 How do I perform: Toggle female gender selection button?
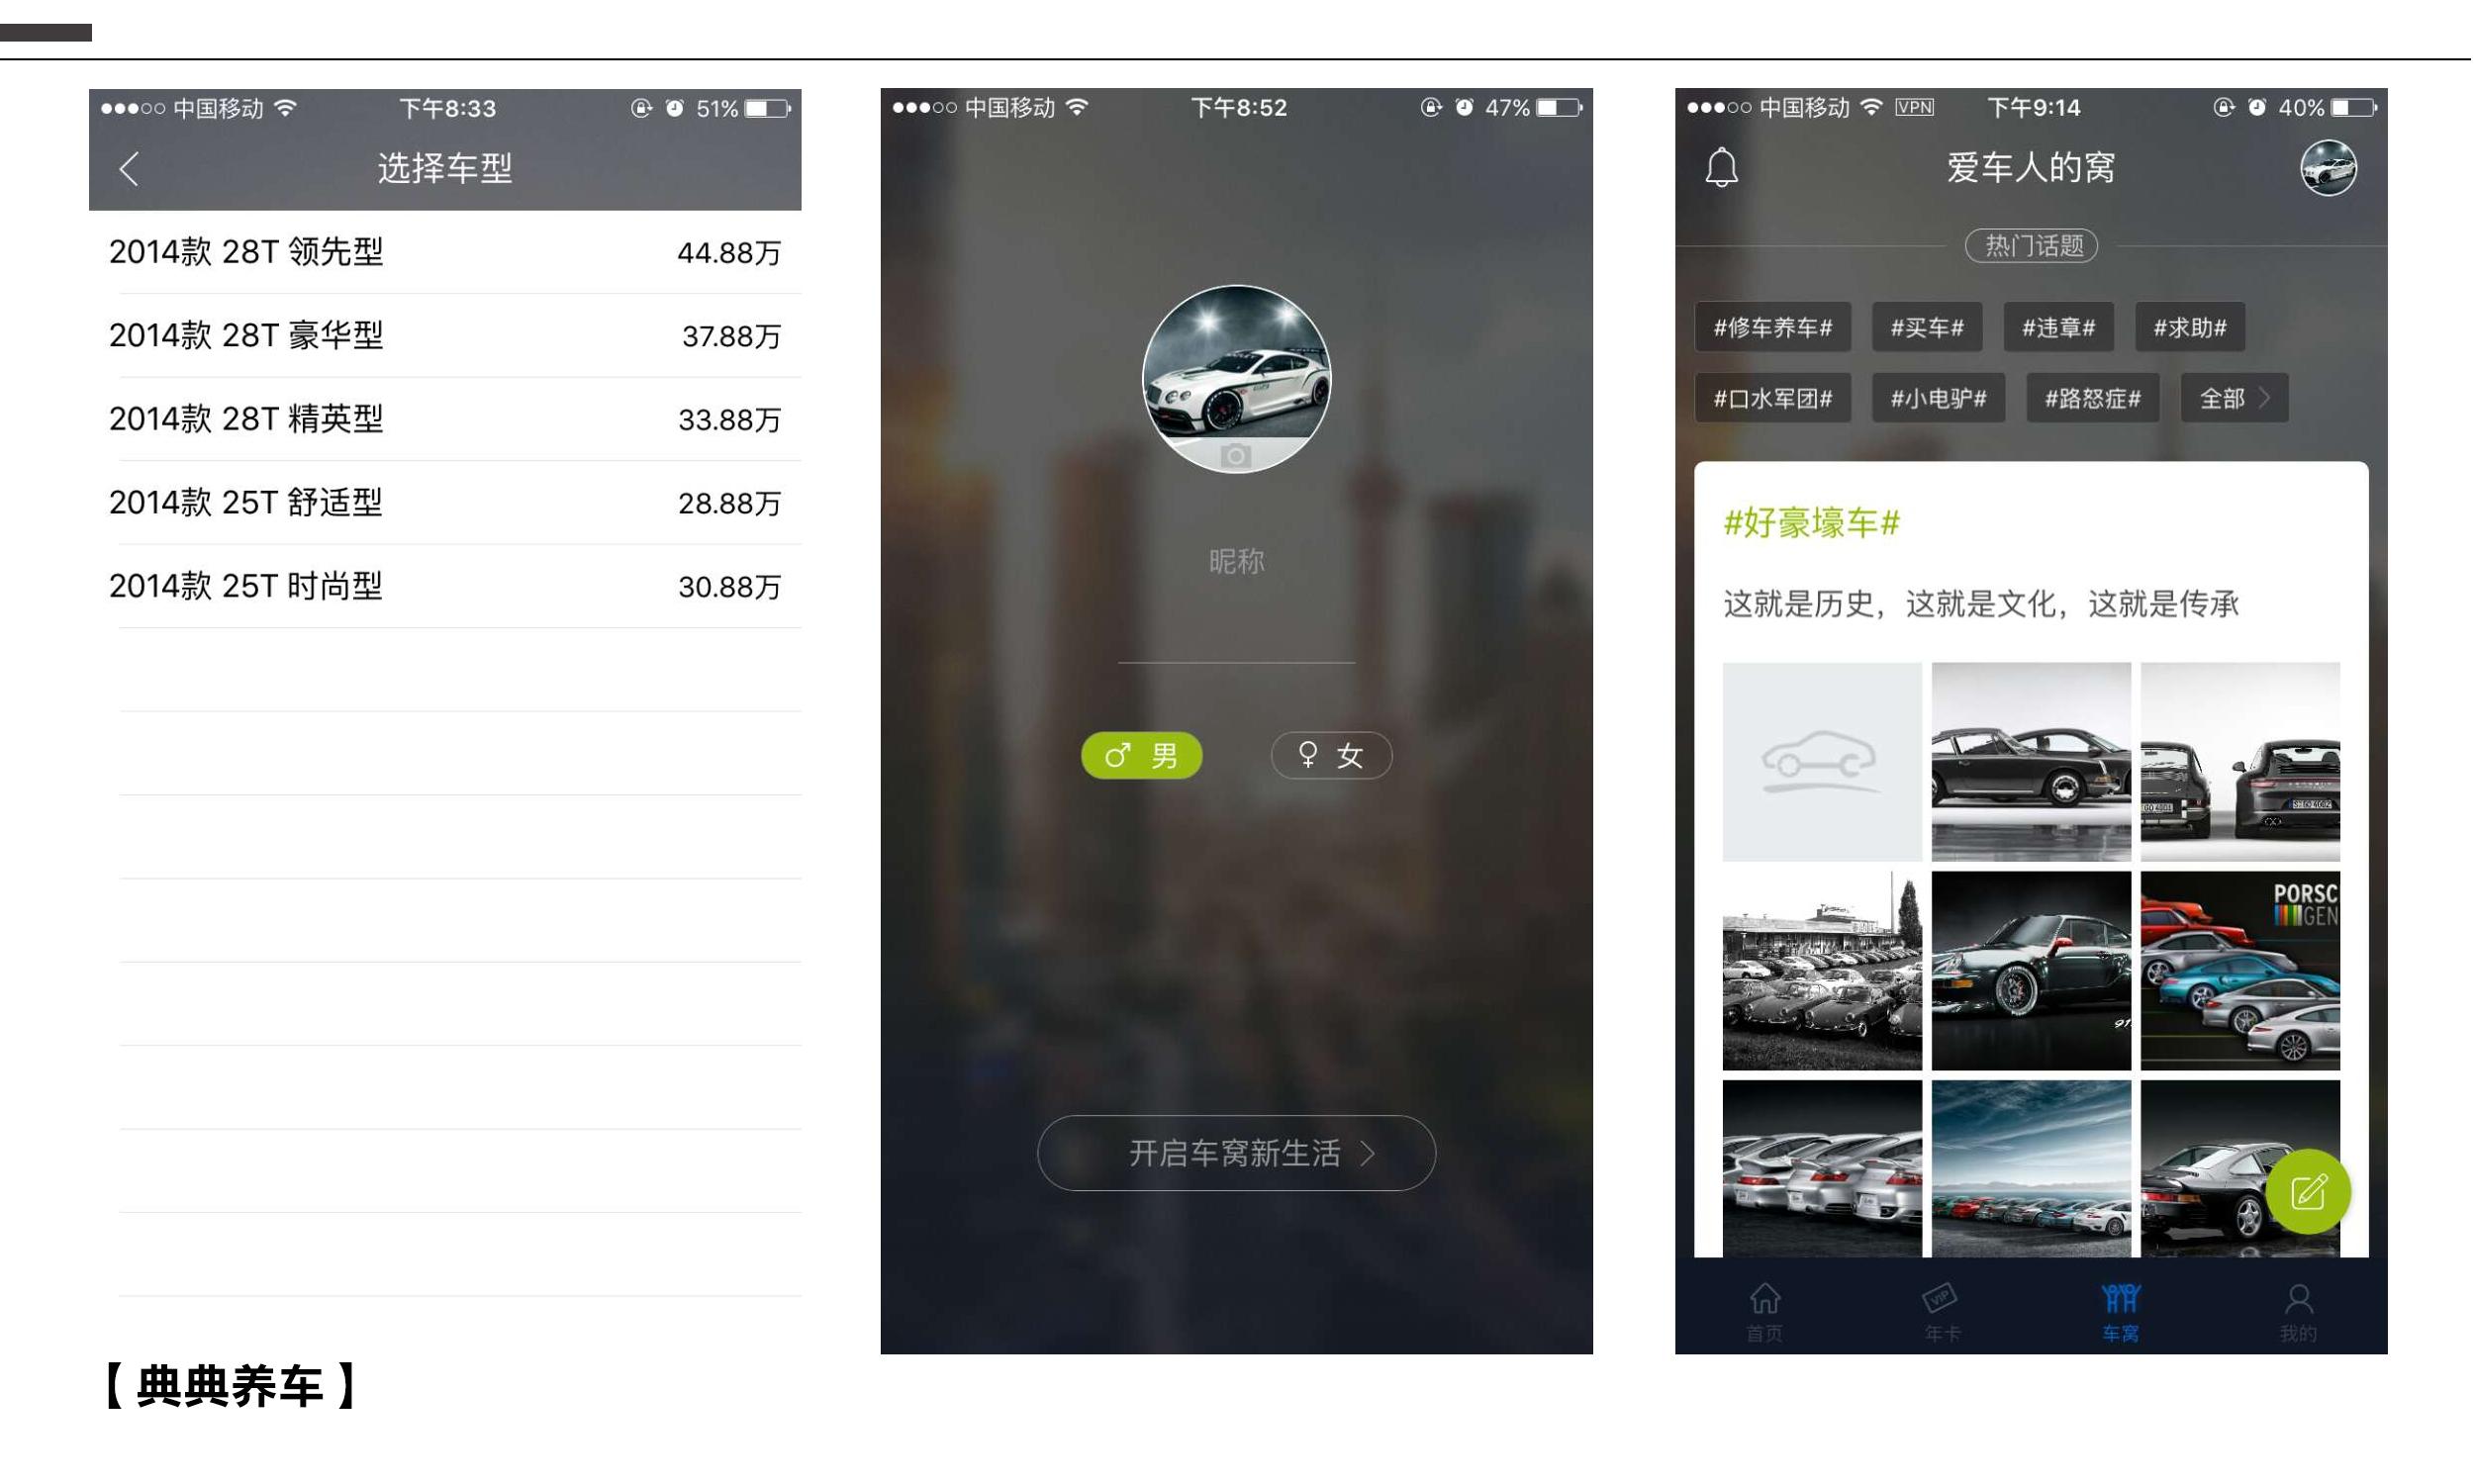point(1327,756)
